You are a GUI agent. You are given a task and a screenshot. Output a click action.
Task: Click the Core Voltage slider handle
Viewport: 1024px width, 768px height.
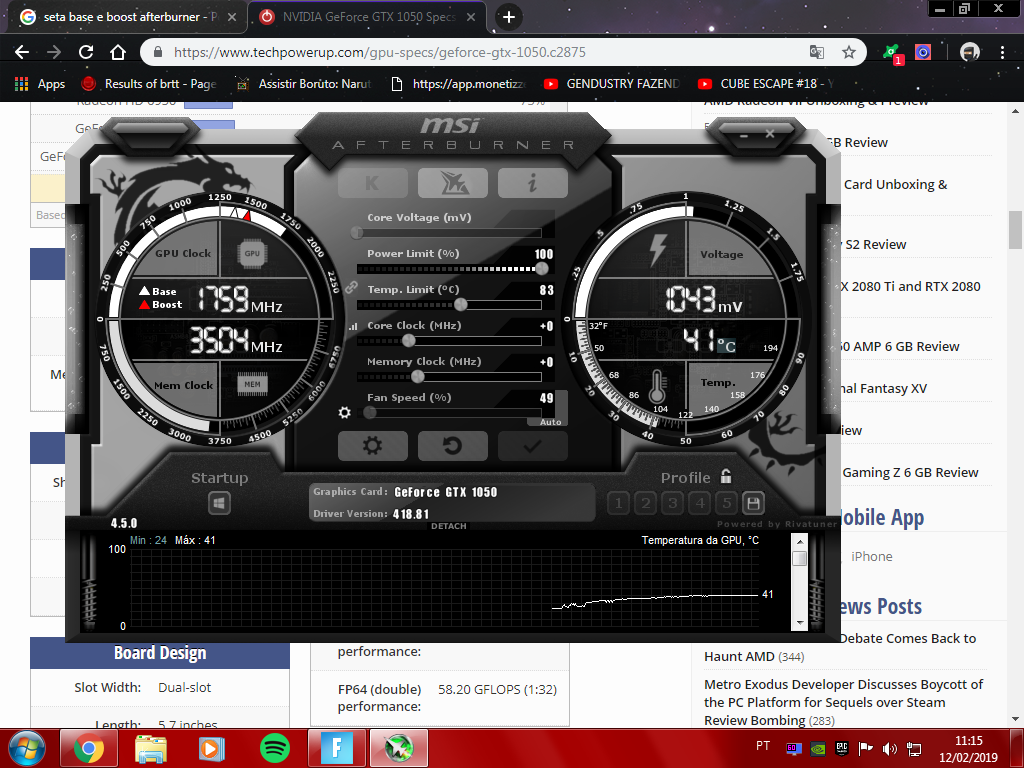click(x=357, y=232)
